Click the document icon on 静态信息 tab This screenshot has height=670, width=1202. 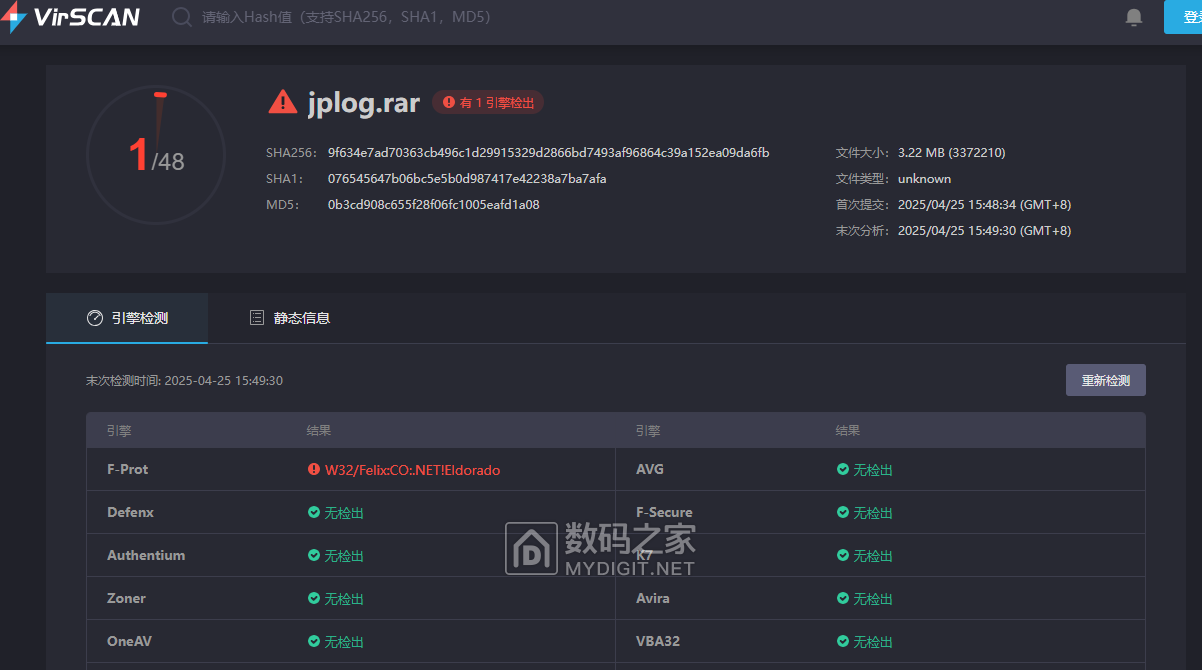257,318
